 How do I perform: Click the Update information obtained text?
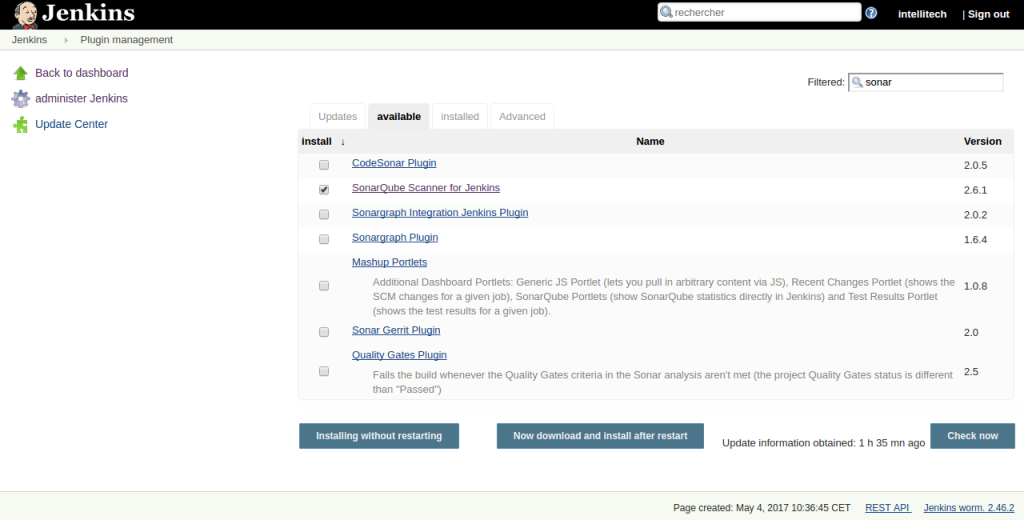(x=824, y=443)
